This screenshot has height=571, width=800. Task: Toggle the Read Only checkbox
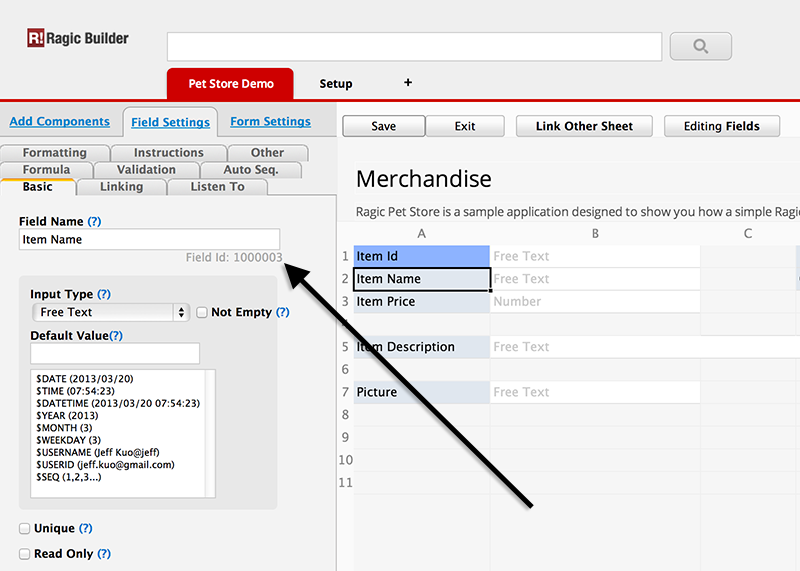[24, 554]
